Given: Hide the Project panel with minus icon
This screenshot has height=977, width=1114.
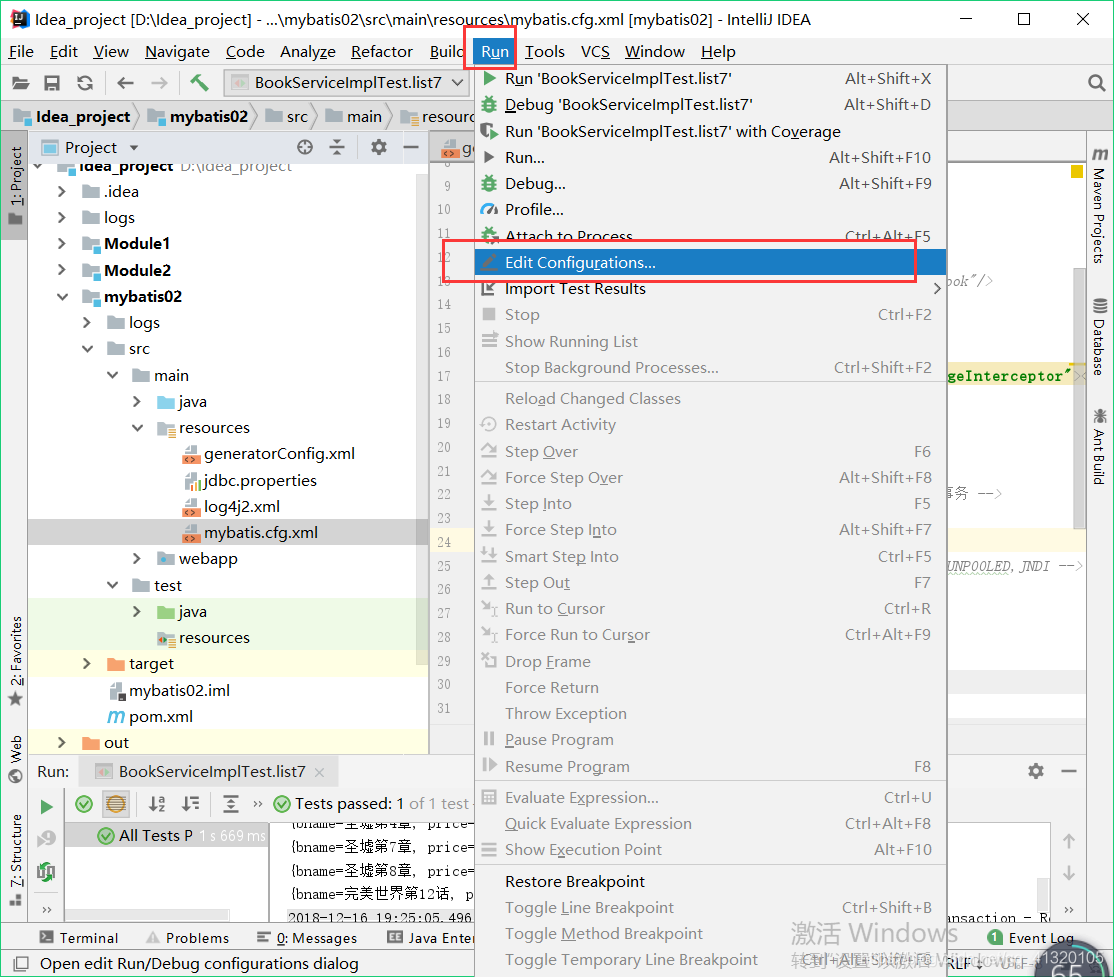Looking at the screenshot, I should 411,147.
